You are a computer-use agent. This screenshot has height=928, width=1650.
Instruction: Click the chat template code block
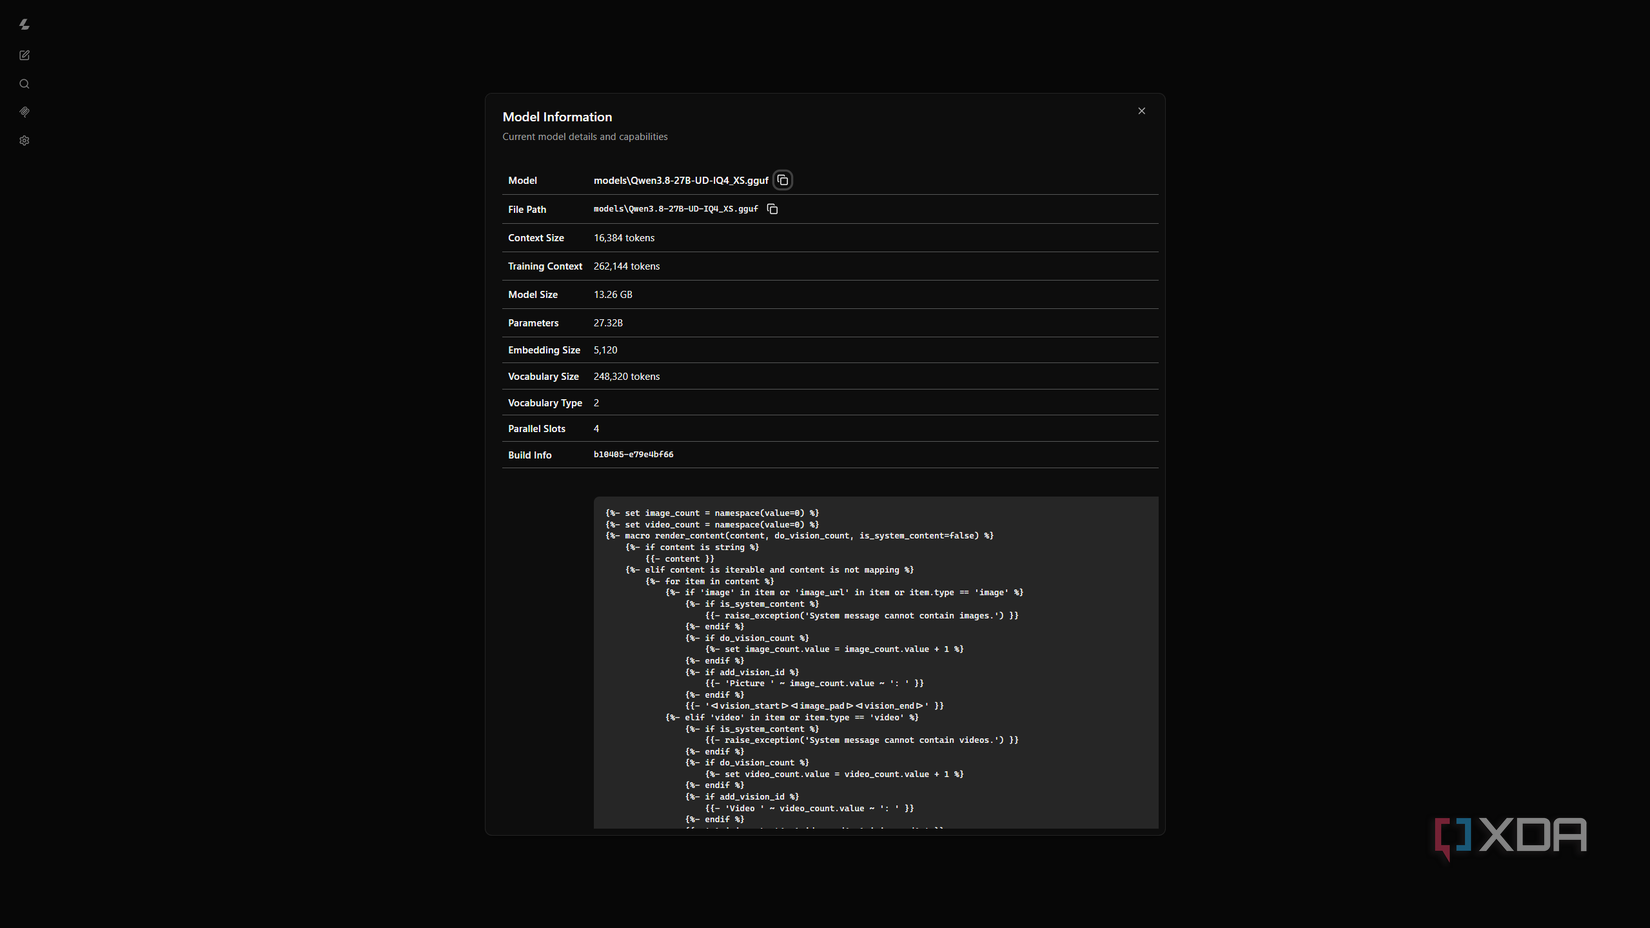point(876,662)
